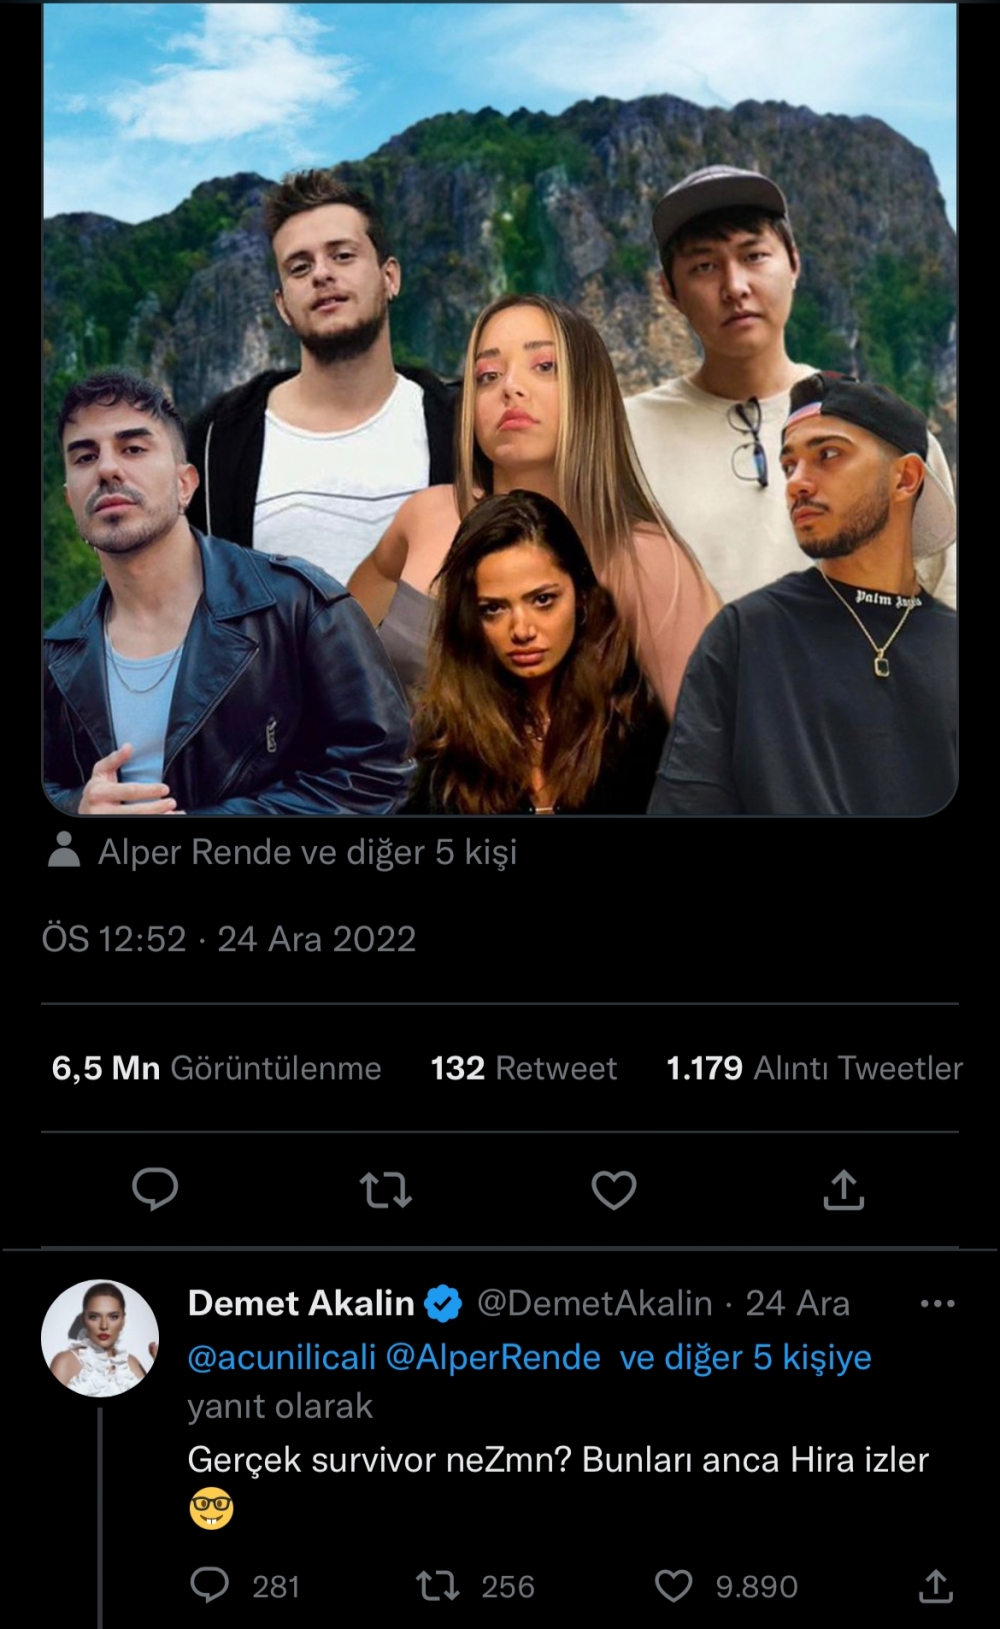Like Demet Akalin's reply

point(673,1586)
